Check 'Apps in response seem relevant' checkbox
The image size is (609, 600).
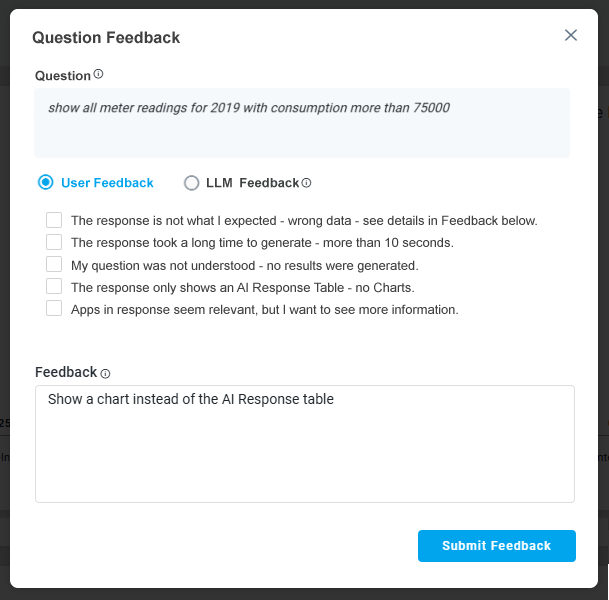tap(54, 308)
